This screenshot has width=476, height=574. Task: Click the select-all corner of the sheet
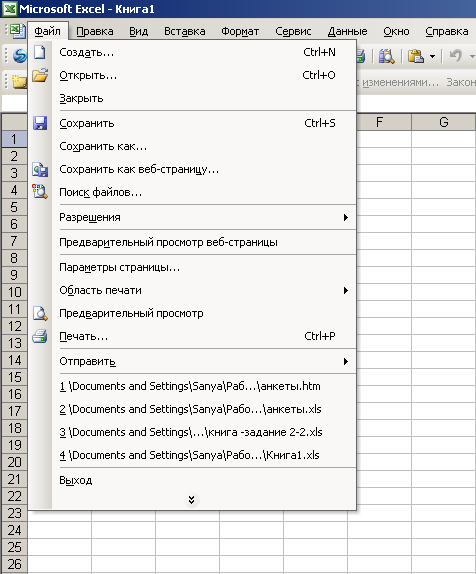14,122
